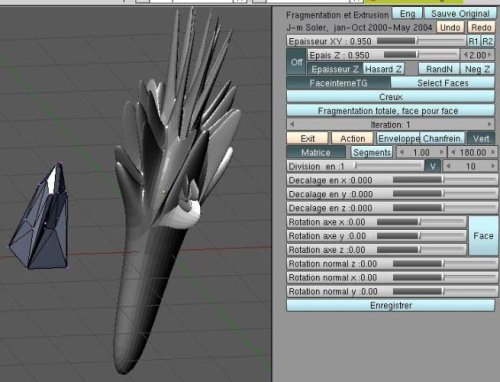500x382 pixels.
Task: Click the Creux button
Action: point(391,97)
